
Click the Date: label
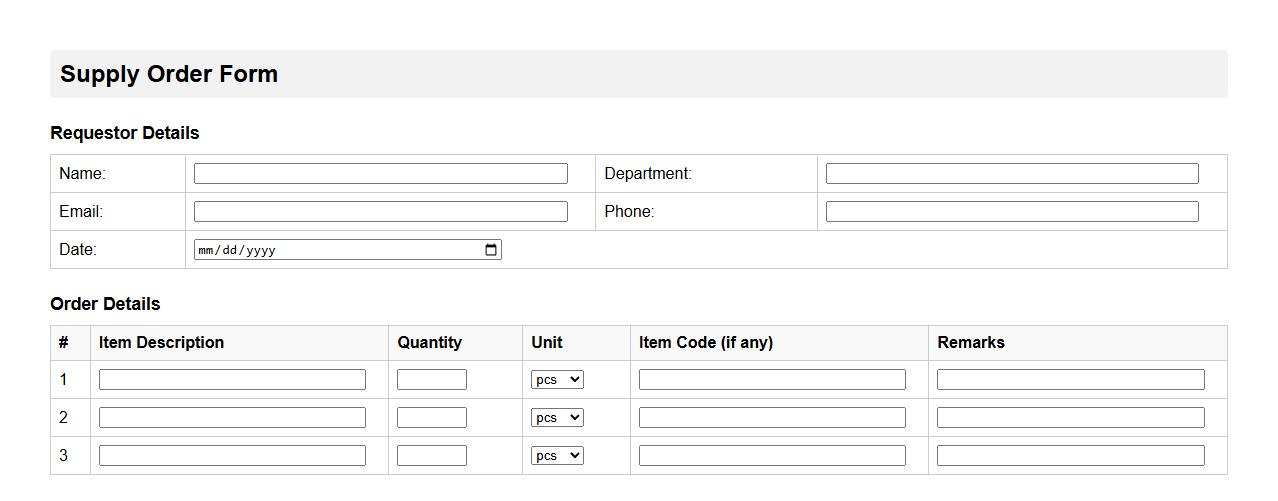pos(78,250)
